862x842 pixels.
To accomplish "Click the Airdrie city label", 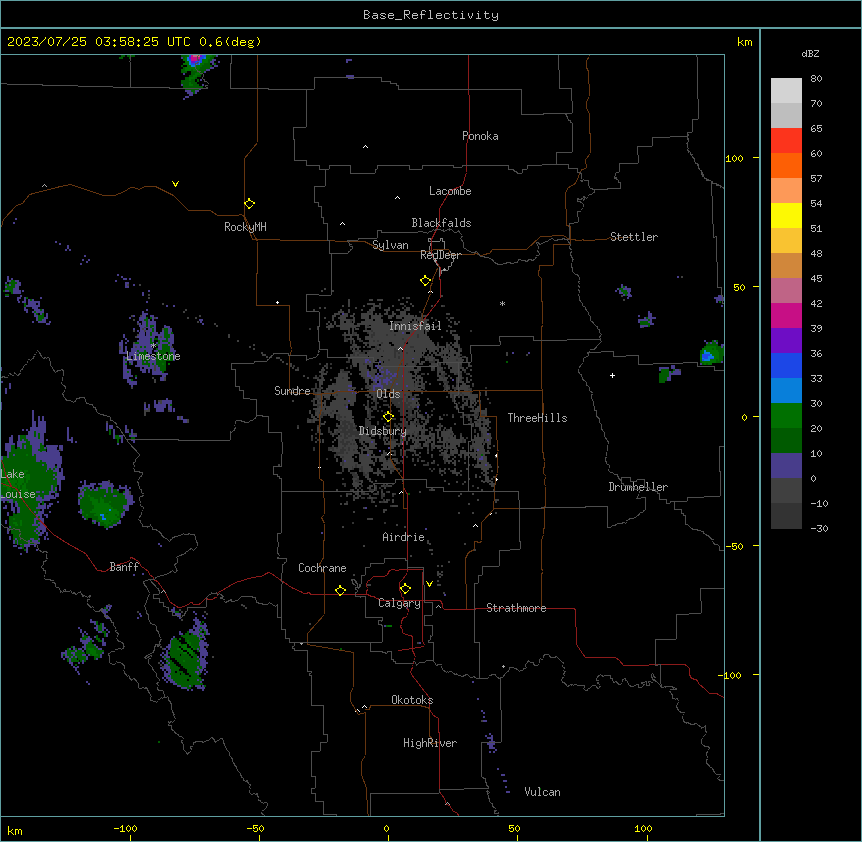I will pyautogui.click(x=403, y=537).
